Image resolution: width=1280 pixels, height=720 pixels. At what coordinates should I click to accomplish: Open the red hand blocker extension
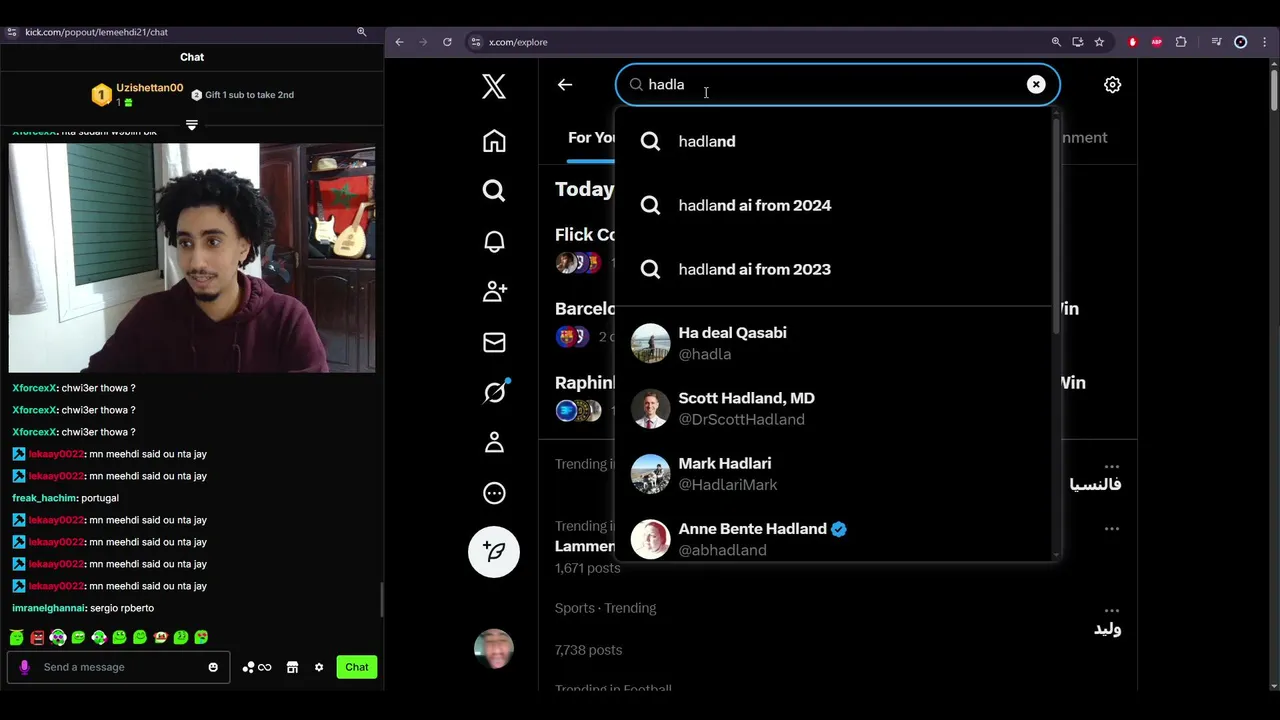(x=1132, y=42)
